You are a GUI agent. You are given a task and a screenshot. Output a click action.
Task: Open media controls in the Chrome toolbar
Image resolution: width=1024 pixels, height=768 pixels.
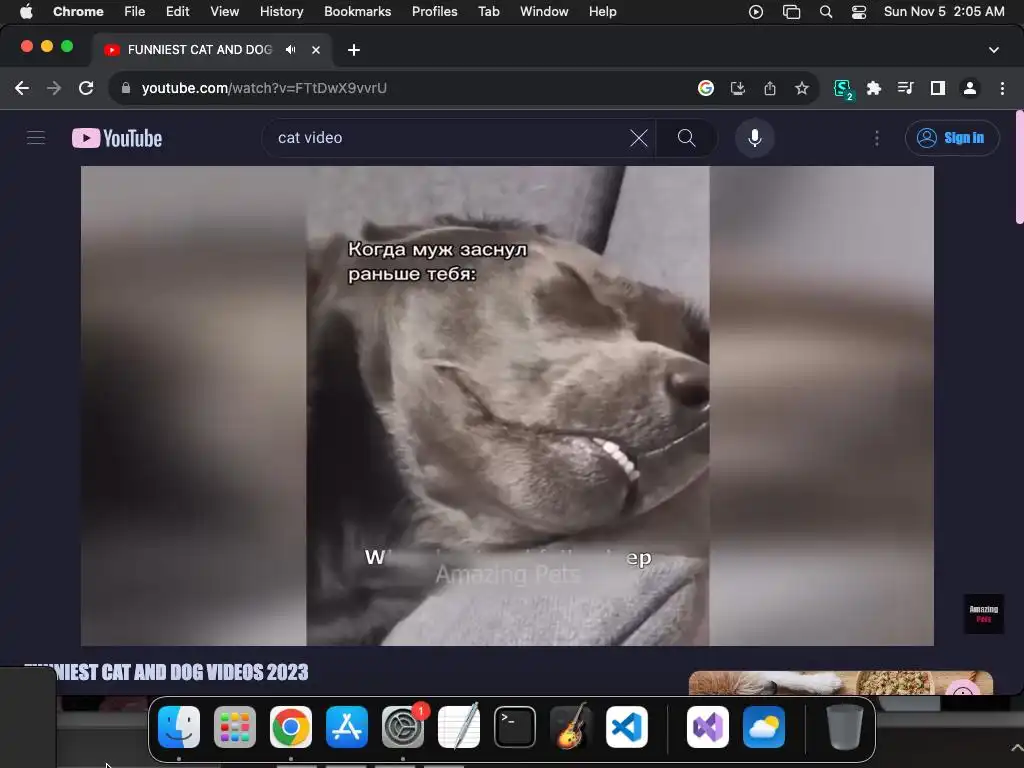(x=905, y=88)
